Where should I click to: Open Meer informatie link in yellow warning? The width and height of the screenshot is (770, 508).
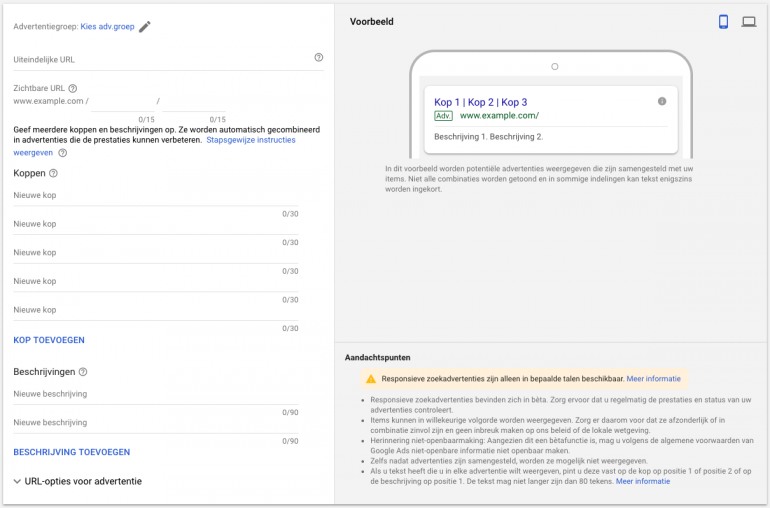(x=653, y=379)
